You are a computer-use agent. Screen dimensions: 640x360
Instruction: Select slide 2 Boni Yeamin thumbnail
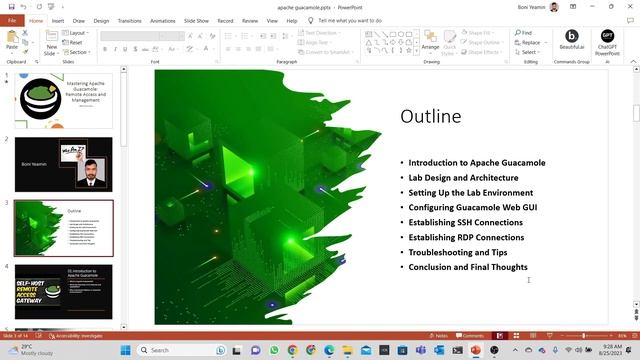[64, 164]
